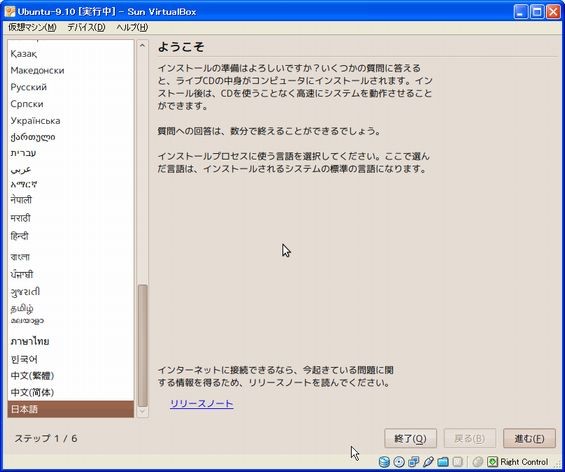The width and height of the screenshot is (565, 472).
Task: Select 中文(简体) in the language list
Action: [71, 392]
